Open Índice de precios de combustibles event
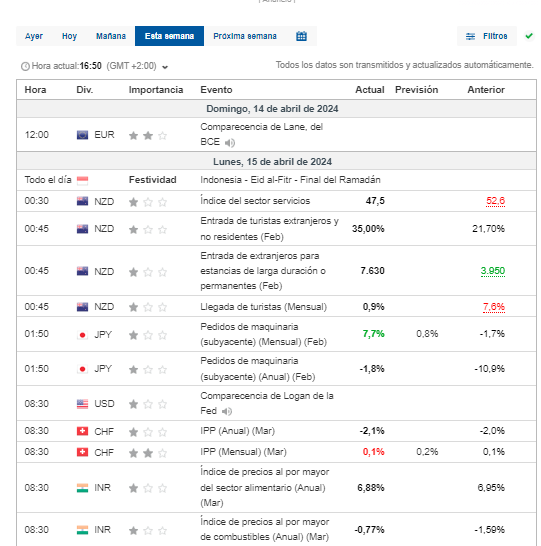Viewport: 541px width, 546px height. coord(265,529)
